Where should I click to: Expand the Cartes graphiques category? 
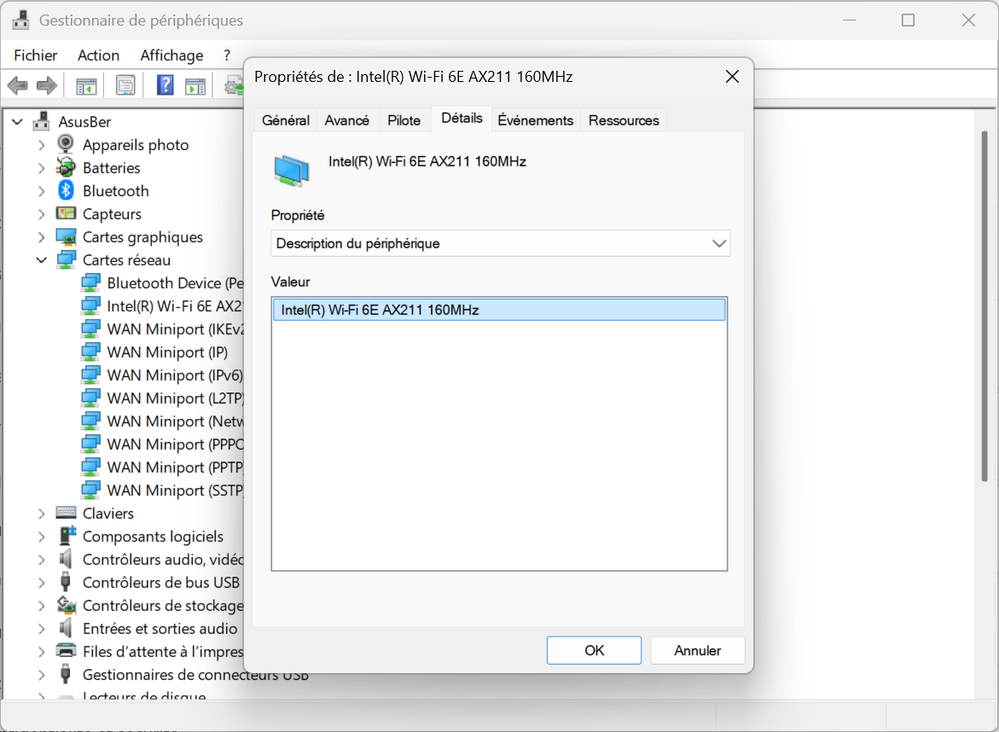coord(41,237)
